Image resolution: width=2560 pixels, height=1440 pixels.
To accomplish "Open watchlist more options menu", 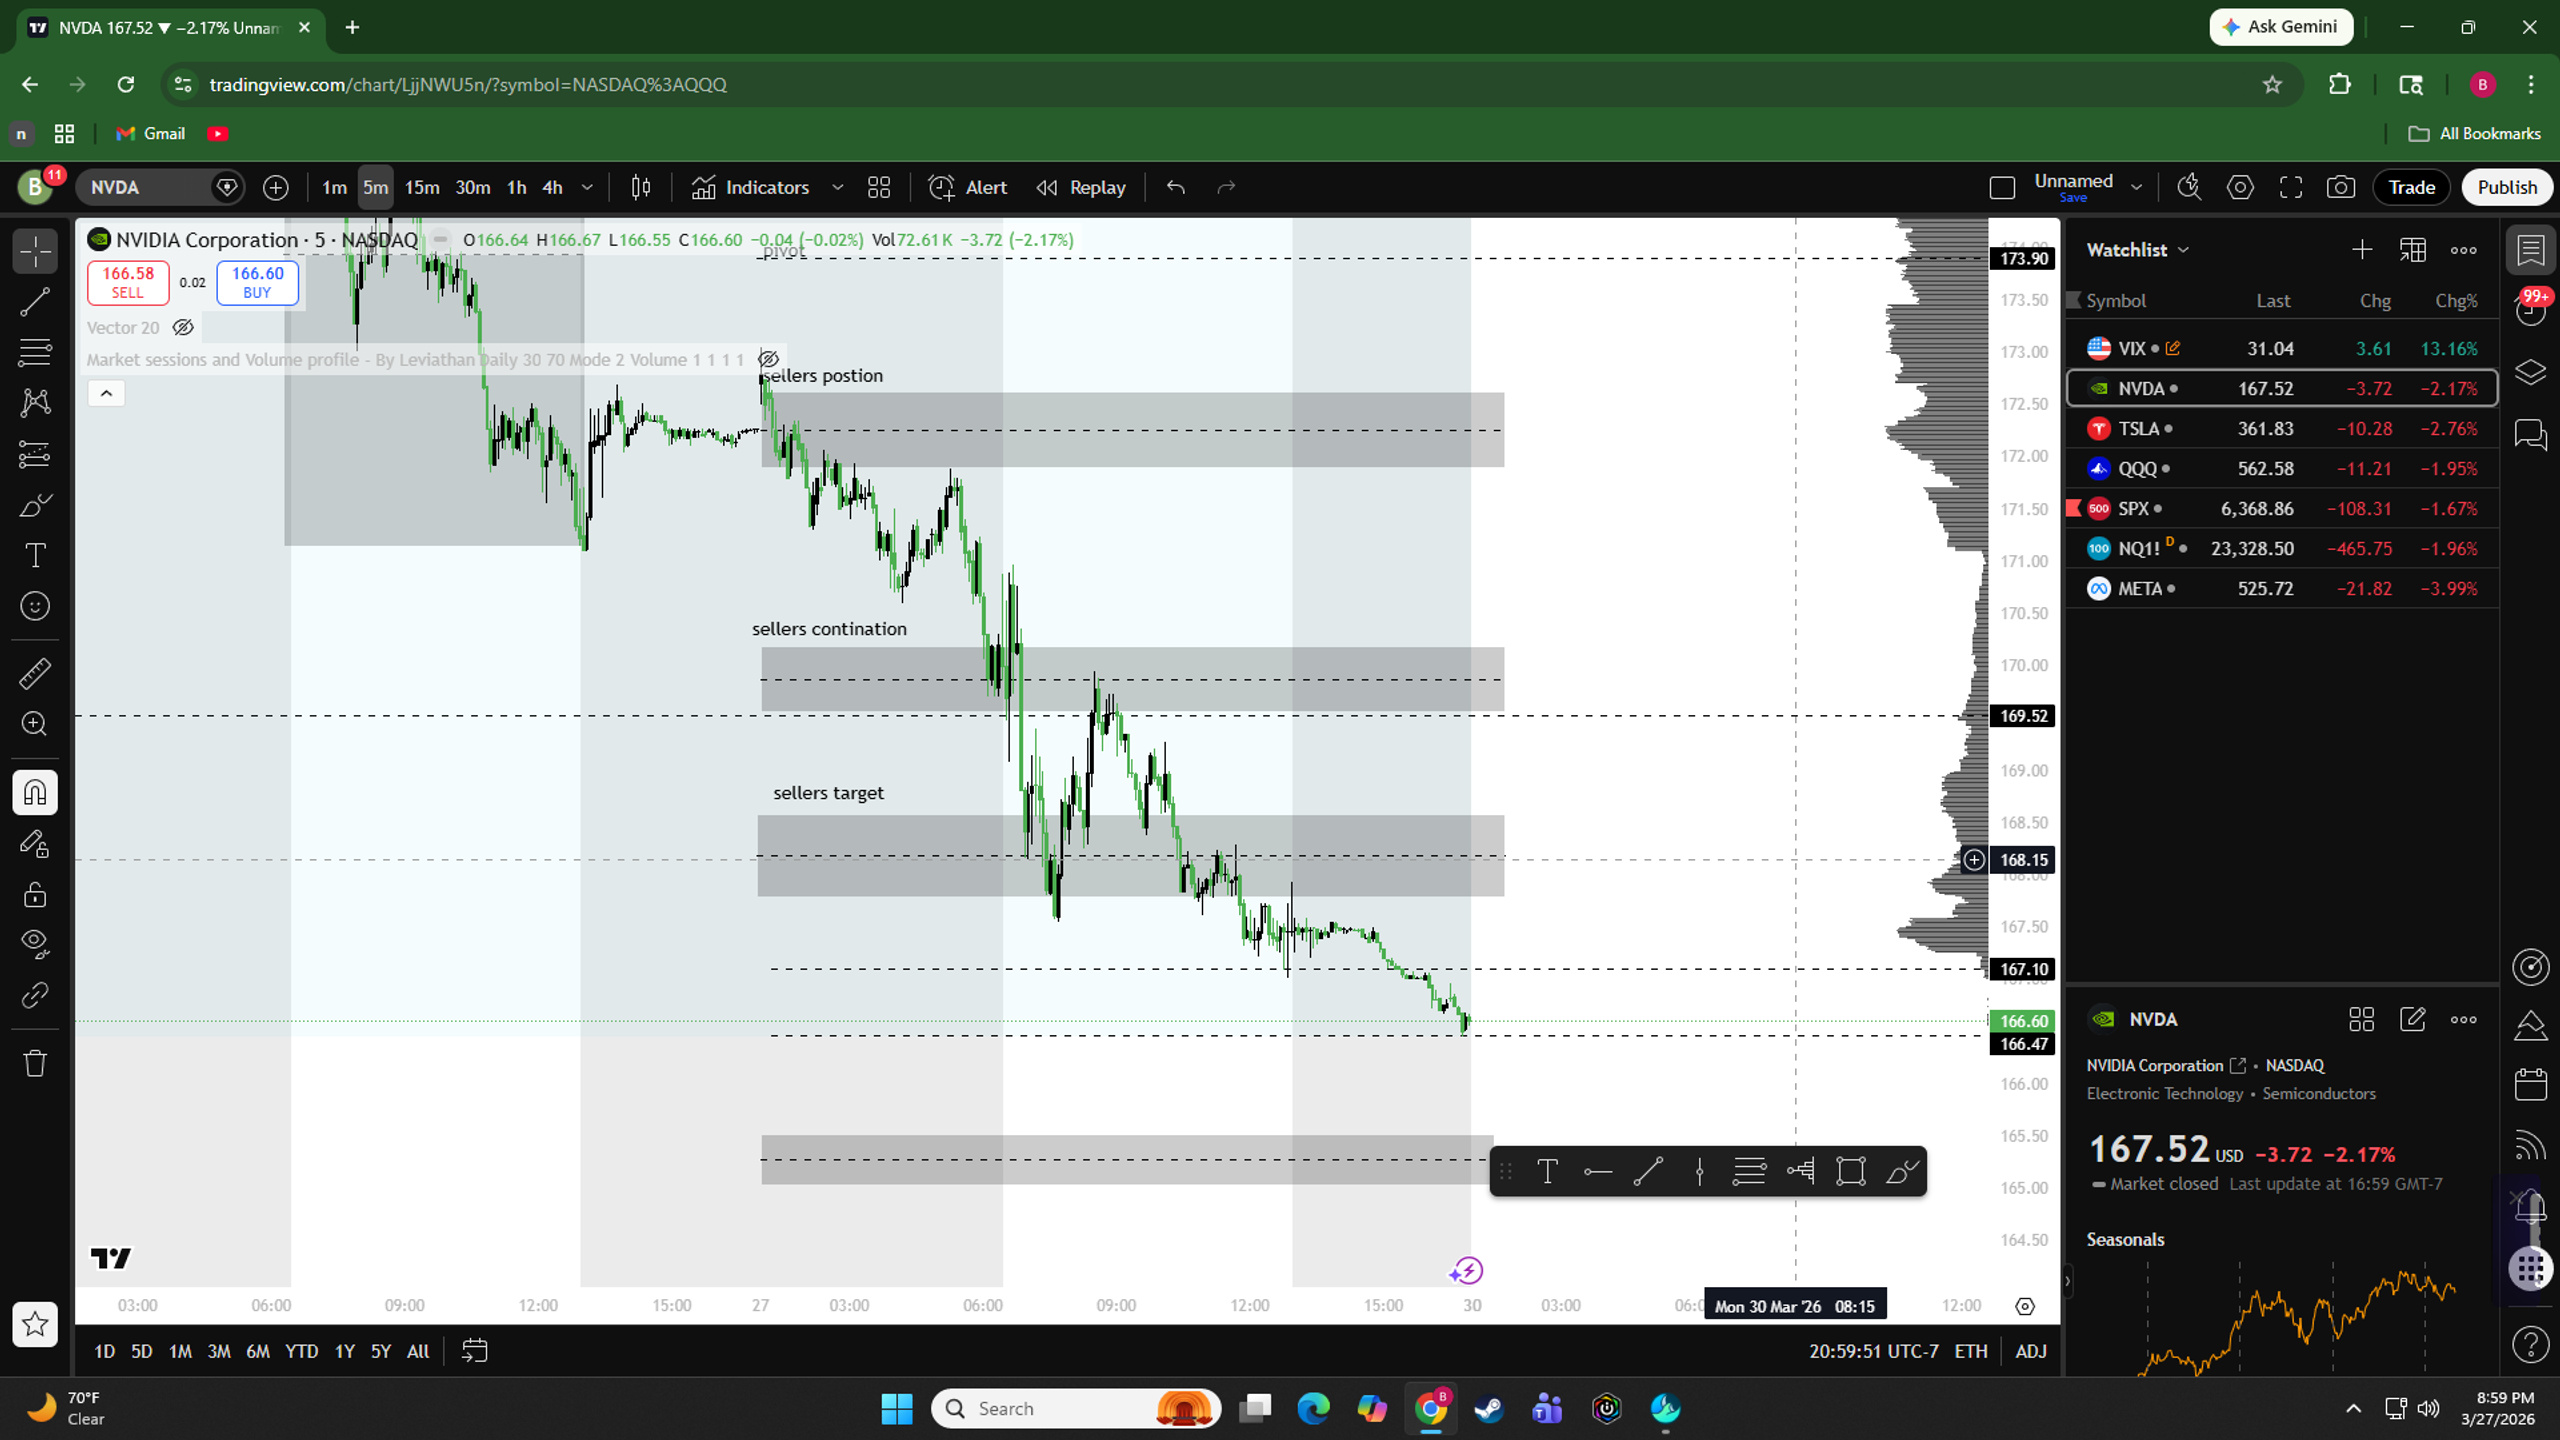I will click(x=2464, y=250).
